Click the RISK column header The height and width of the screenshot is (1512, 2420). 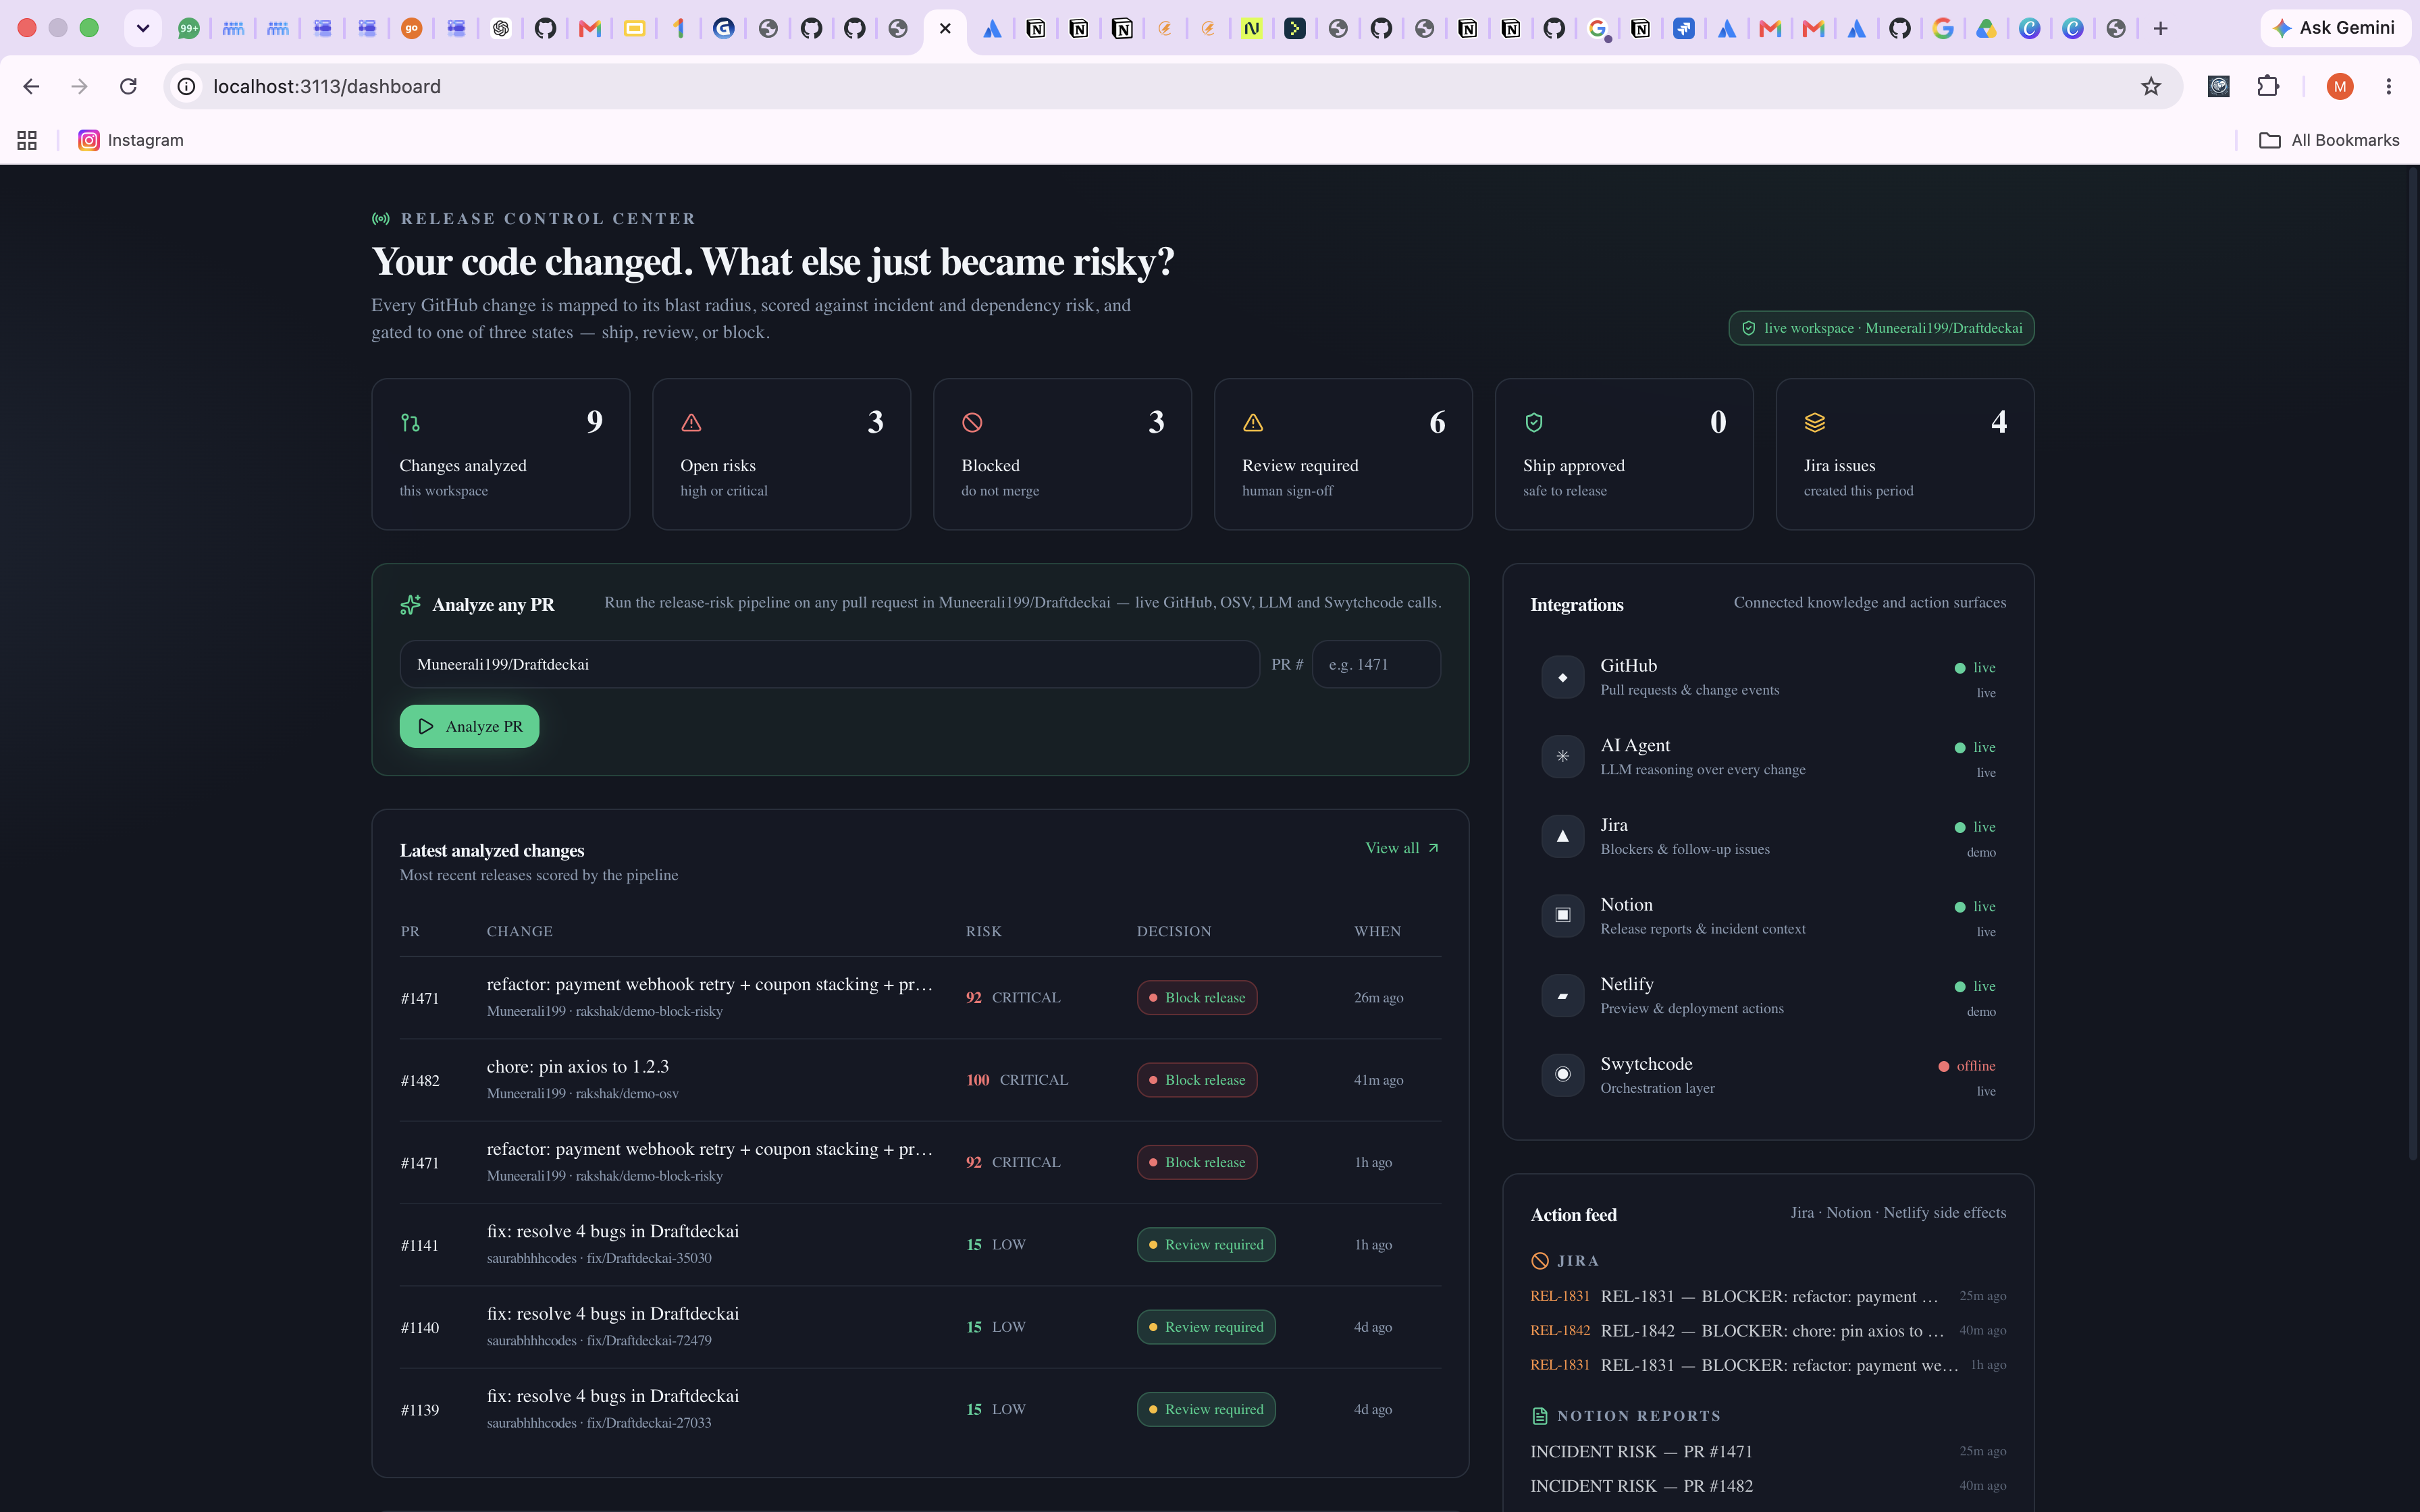[984, 931]
